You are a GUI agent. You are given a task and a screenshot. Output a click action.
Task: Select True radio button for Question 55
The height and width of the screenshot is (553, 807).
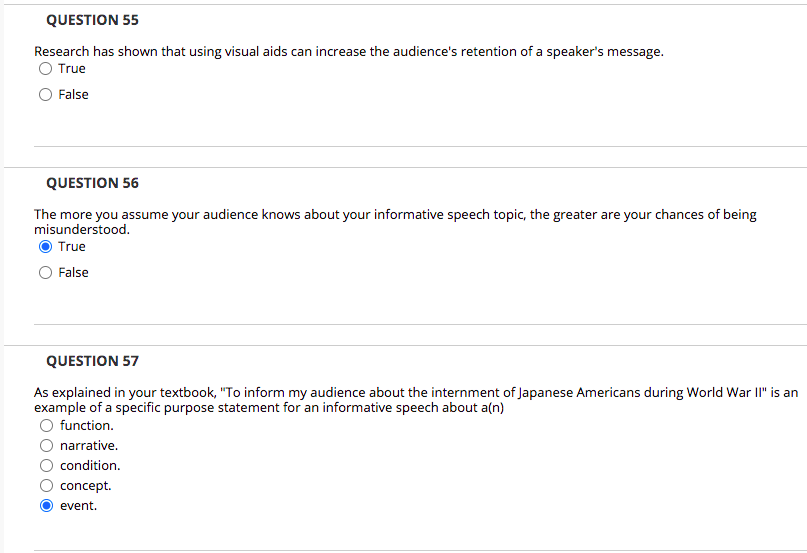click(x=45, y=69)
